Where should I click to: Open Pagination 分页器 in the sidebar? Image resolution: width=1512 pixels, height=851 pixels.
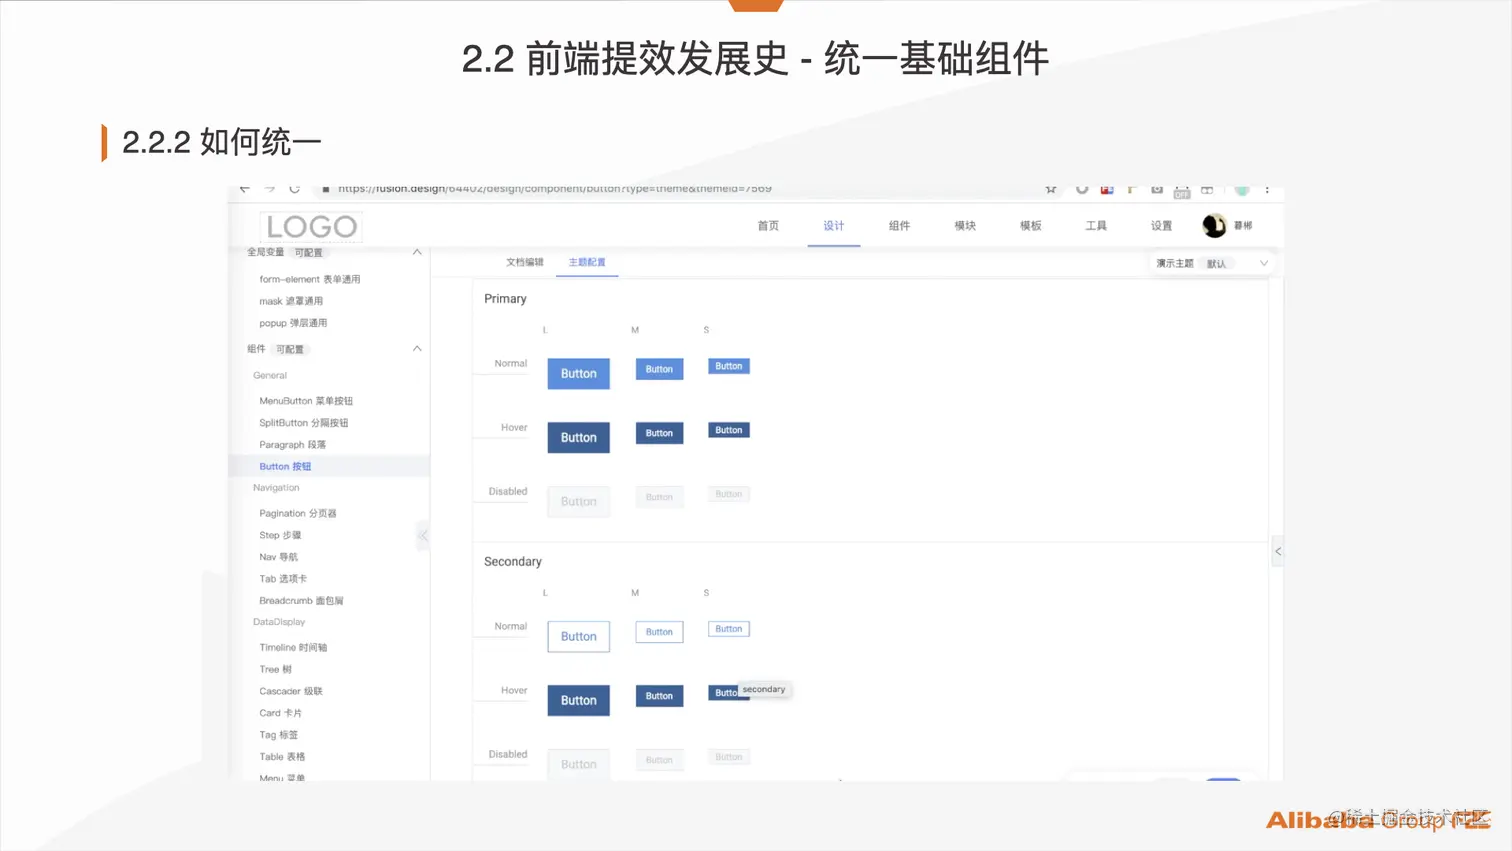298,513
